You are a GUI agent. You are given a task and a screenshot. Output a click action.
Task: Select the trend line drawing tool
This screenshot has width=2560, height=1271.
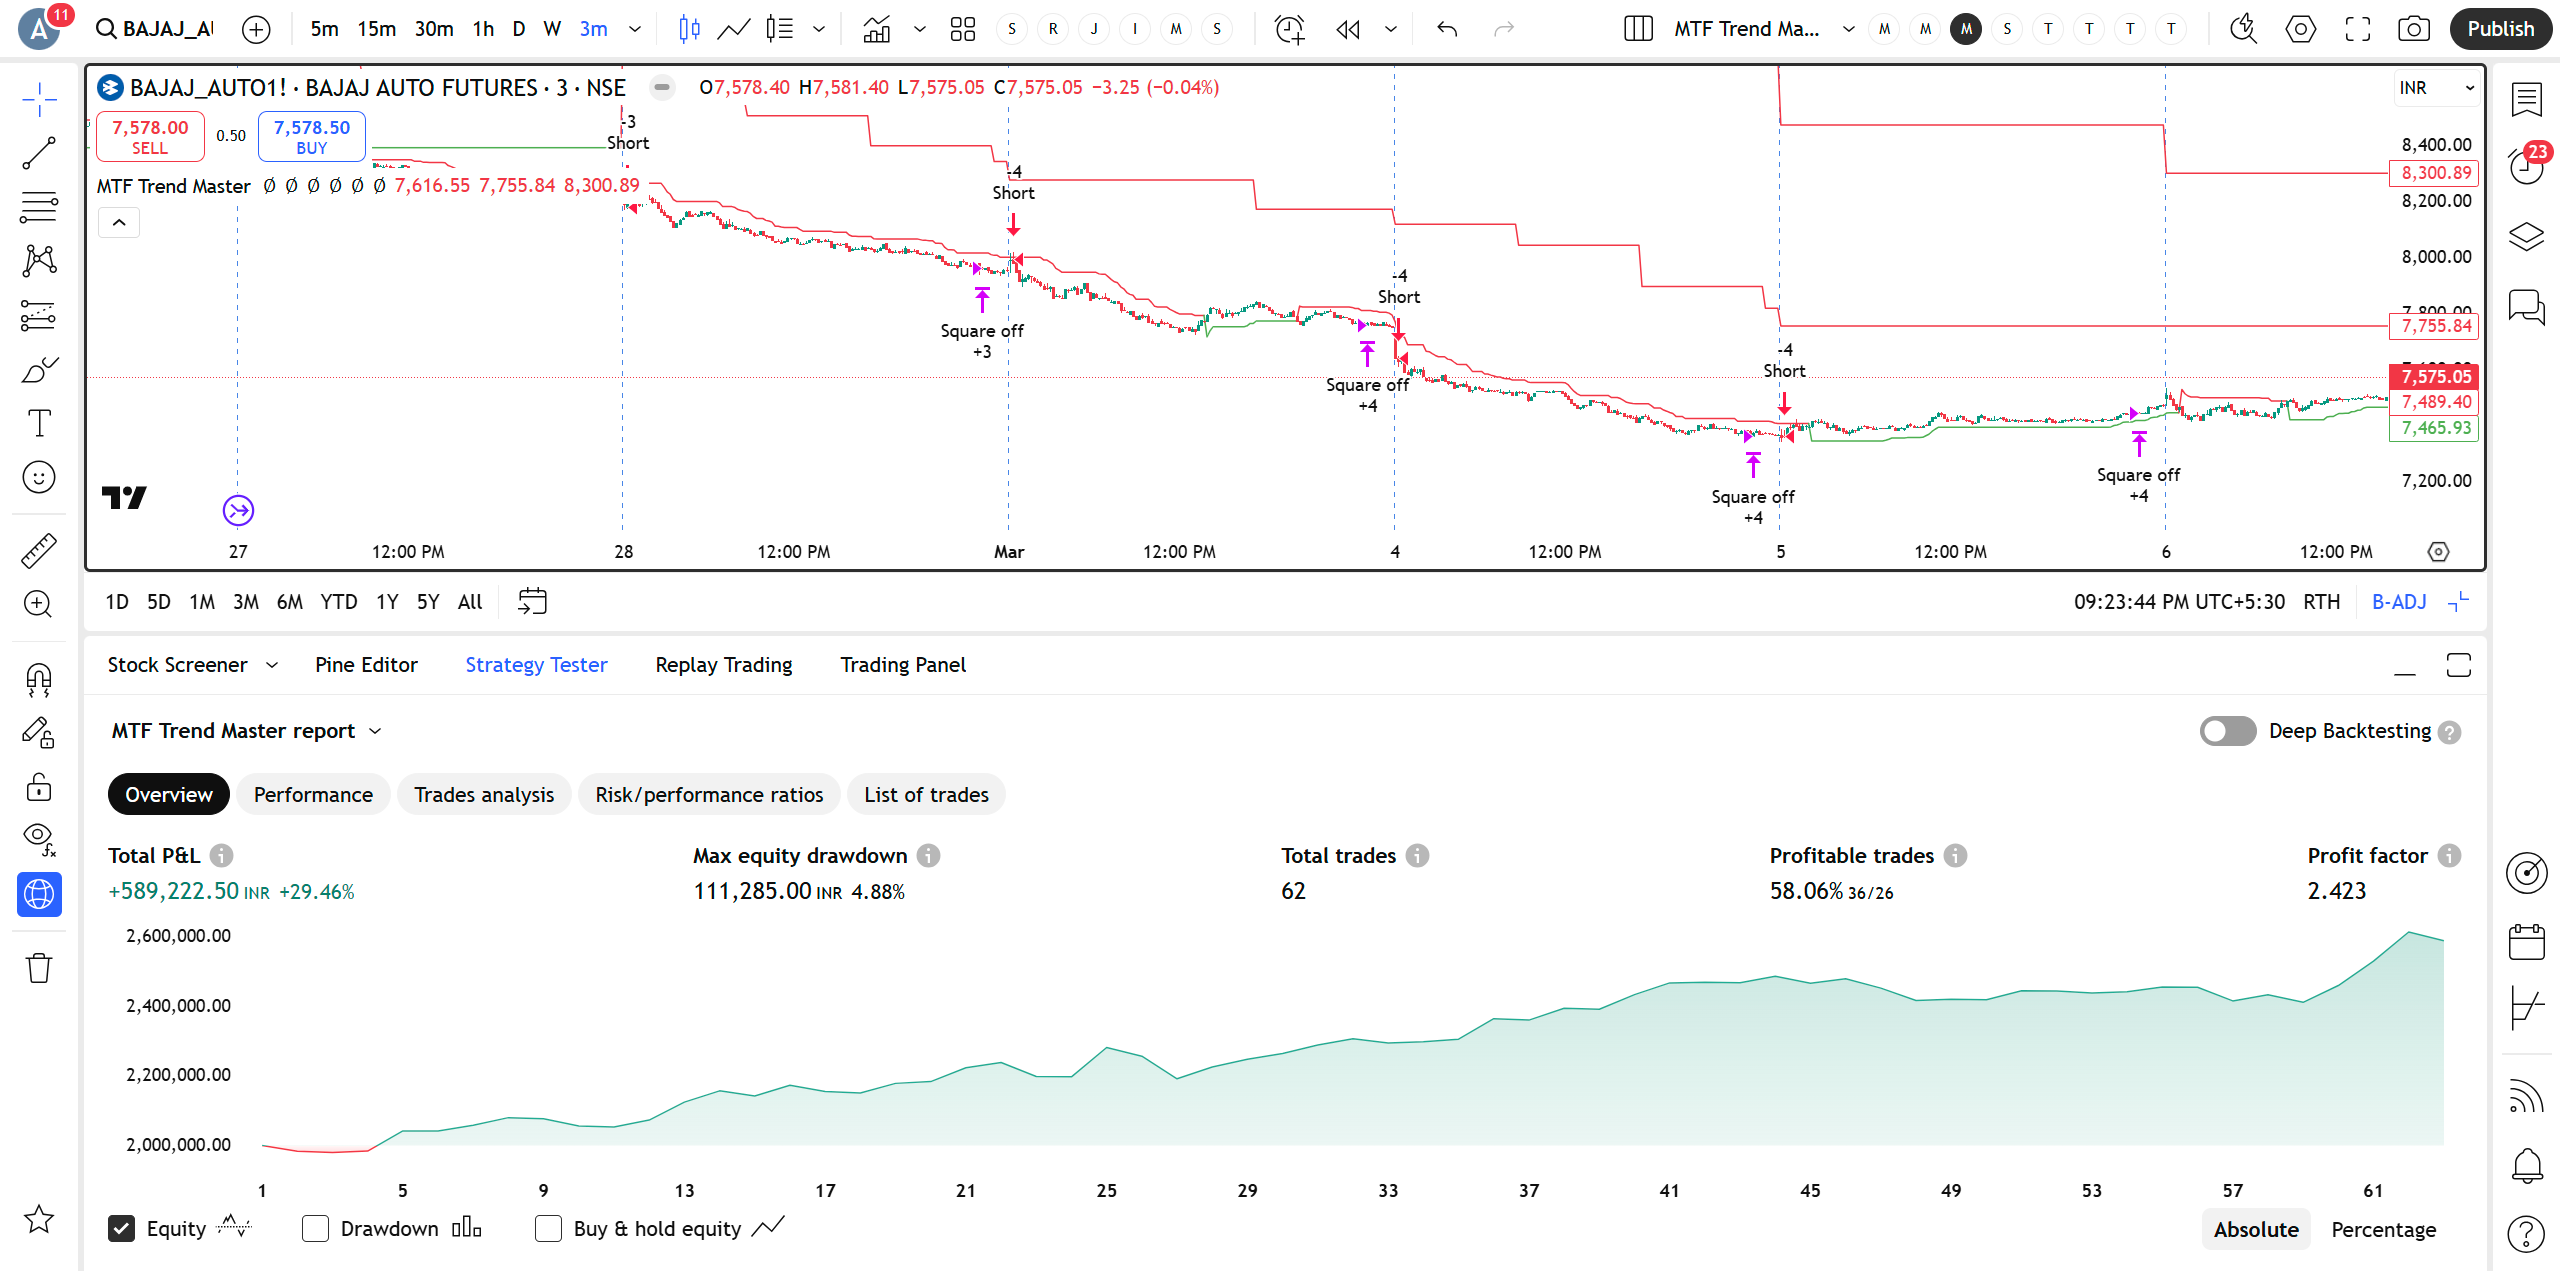pyautogui.click(x=39, y=153)
